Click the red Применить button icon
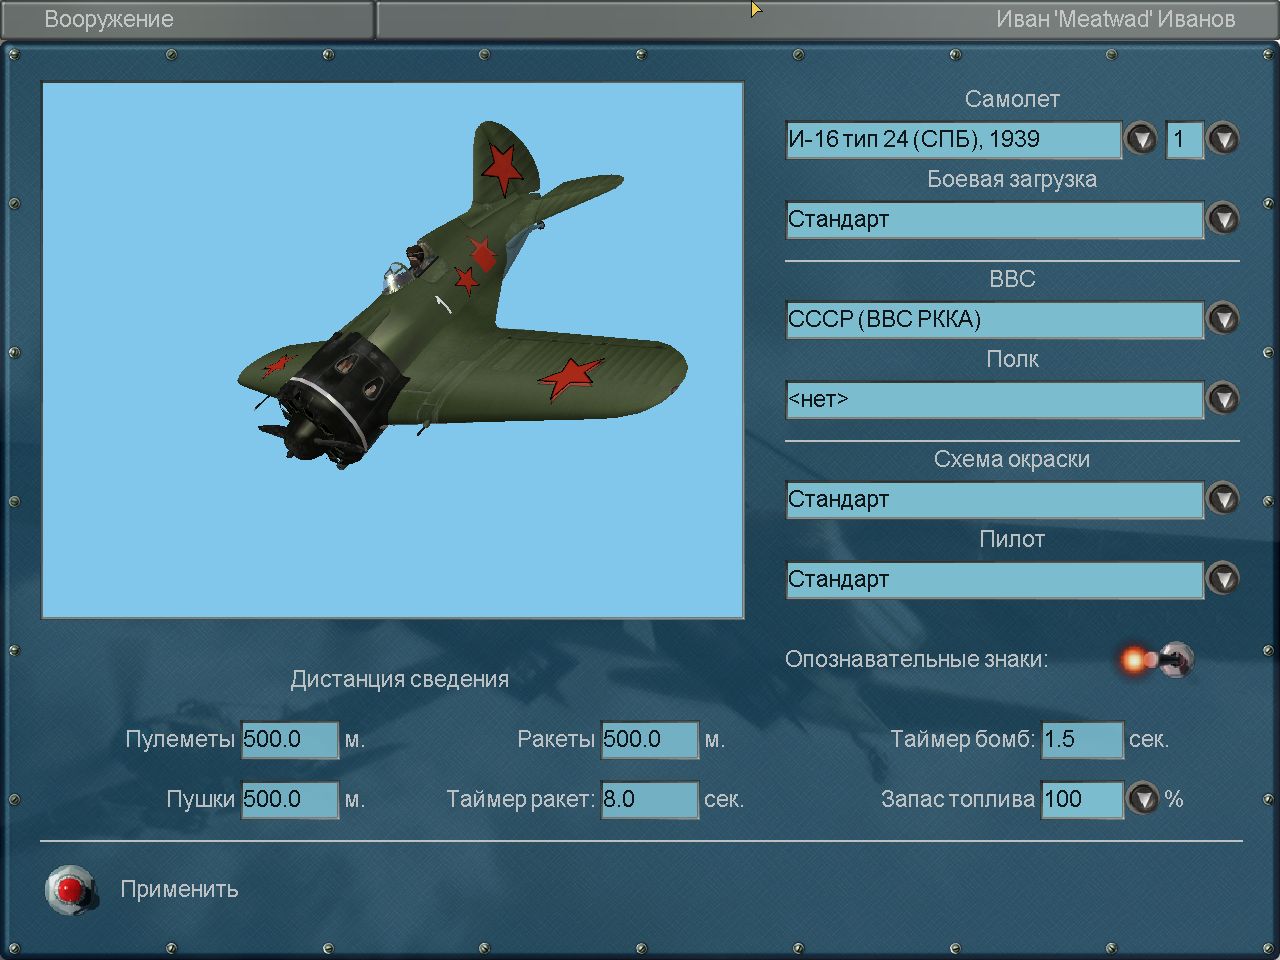Screen dimensions: 1280x960 tap(70, 889)
